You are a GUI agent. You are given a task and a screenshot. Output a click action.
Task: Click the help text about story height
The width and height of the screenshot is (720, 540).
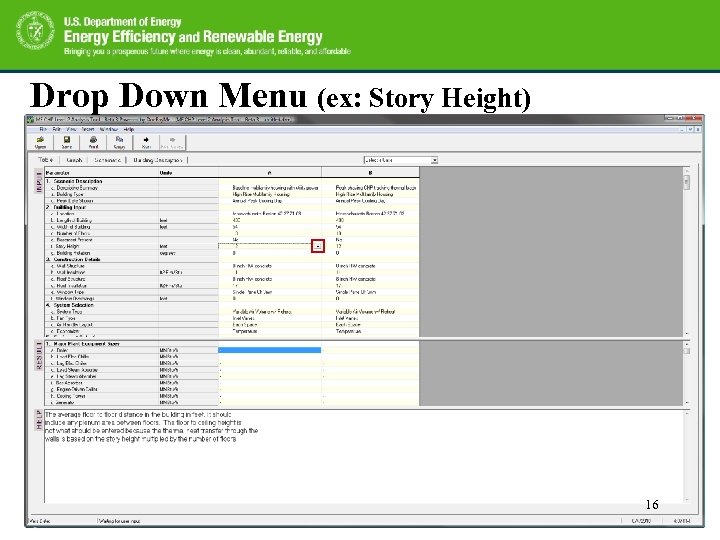(152, 427)
